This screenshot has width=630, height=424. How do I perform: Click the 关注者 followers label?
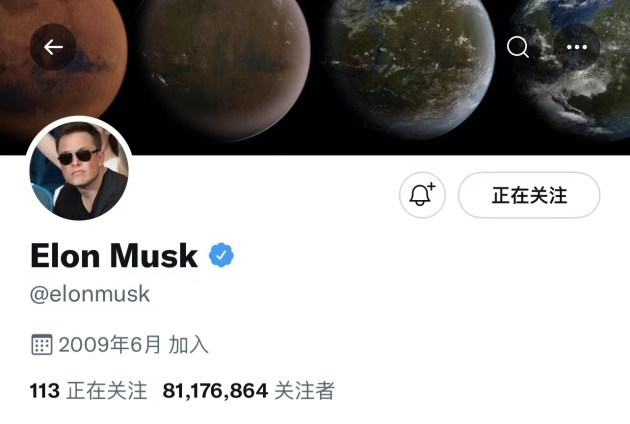[x=304, y=391]
